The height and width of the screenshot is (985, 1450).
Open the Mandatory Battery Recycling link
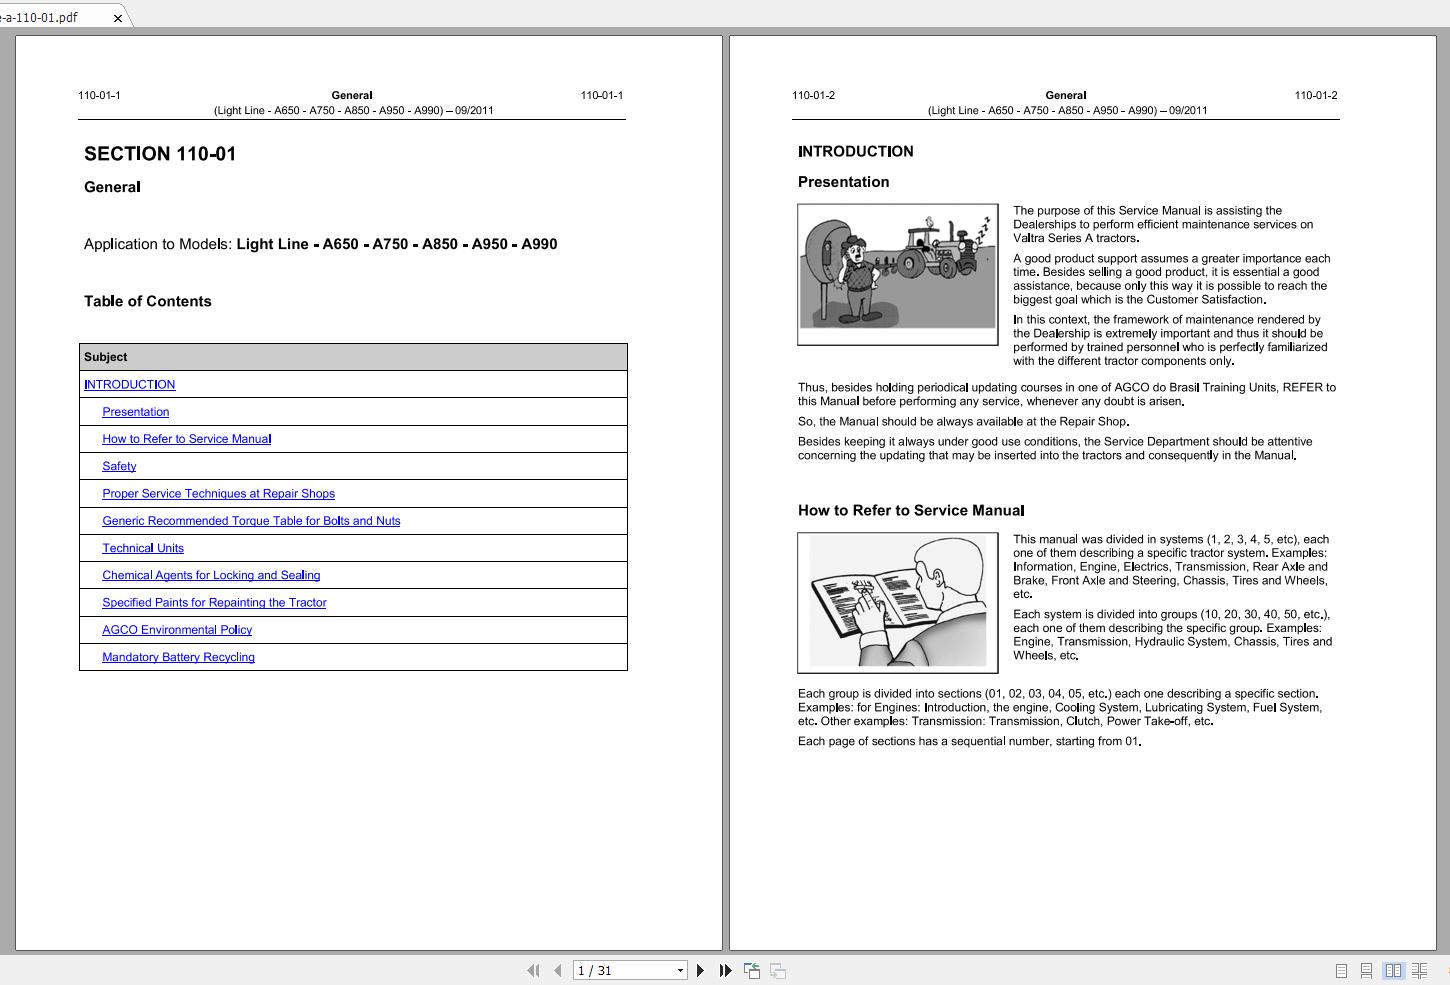(178, 657)
